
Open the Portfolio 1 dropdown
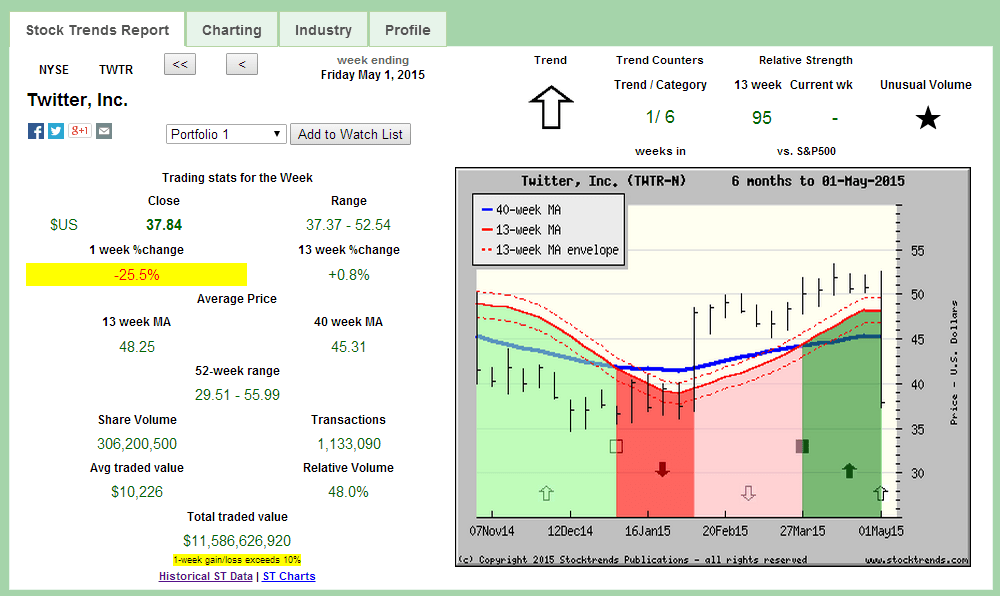coord(226,134)
